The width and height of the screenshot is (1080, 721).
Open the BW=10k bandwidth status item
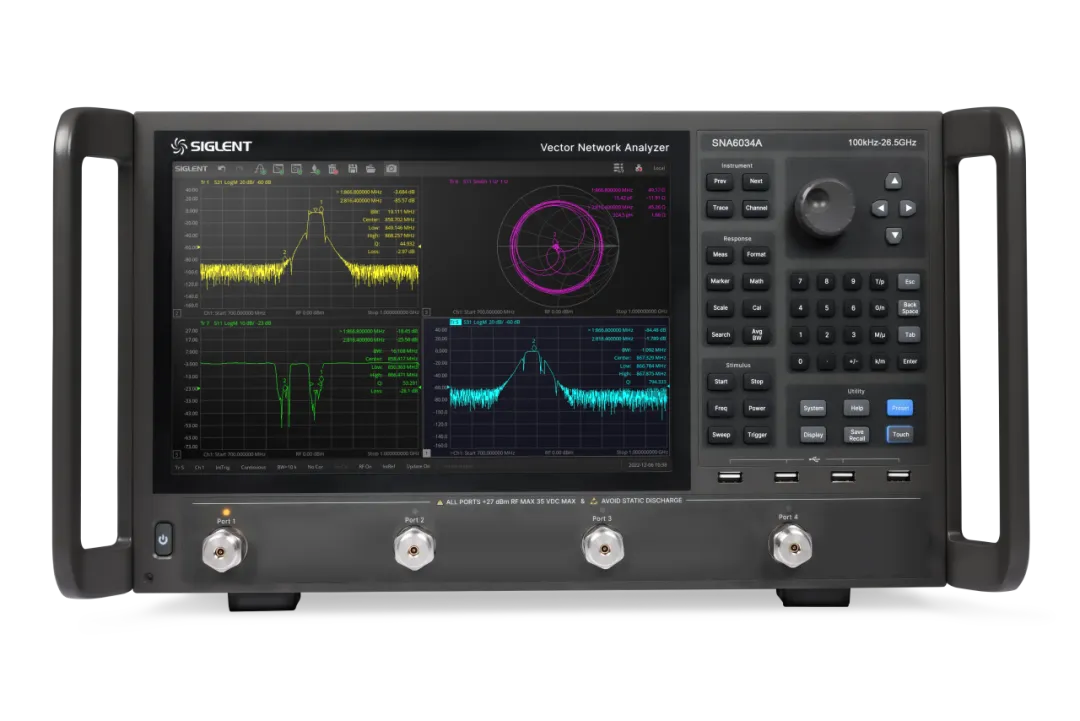click(x=286, y=467)
